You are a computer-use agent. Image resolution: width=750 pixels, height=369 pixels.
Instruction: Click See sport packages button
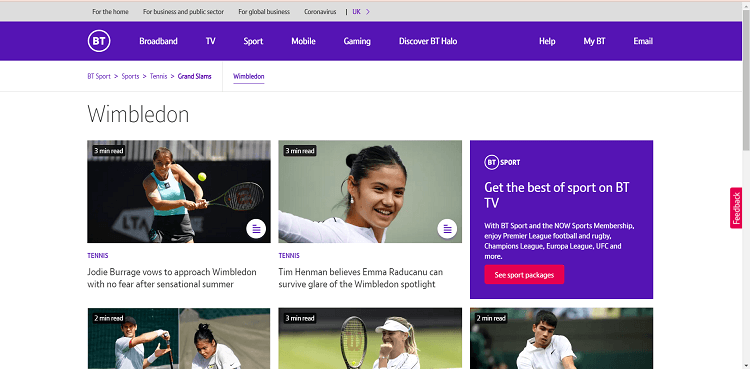[524, 275]
